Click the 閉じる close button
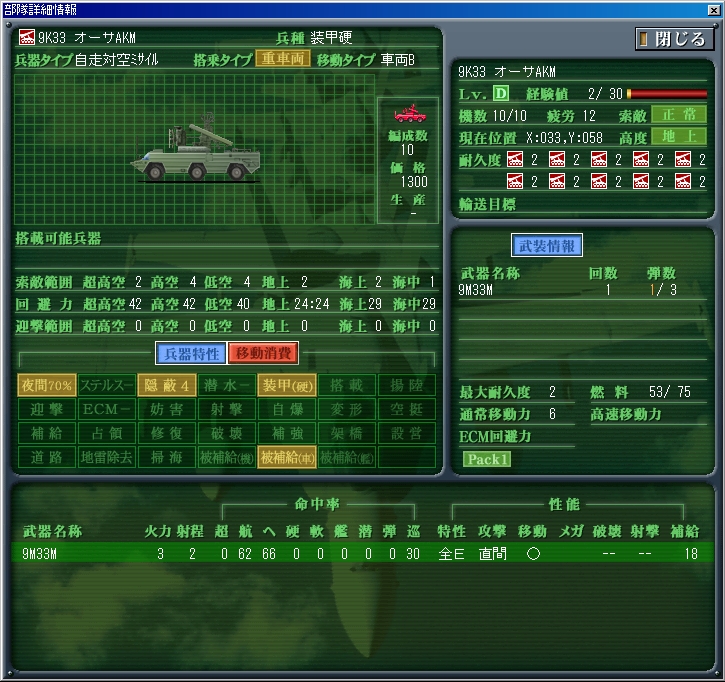This screenshot has width=725, height=682. [x=675, y=39]
